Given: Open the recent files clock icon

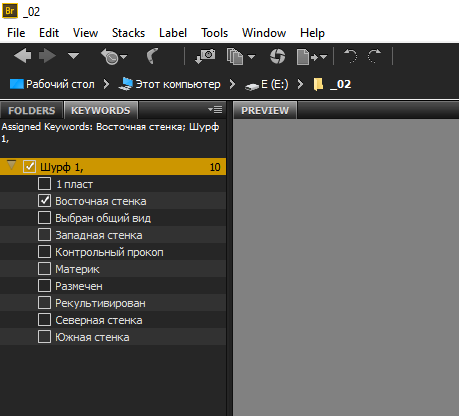Looking at the screenshot, I should pos(114,56).
